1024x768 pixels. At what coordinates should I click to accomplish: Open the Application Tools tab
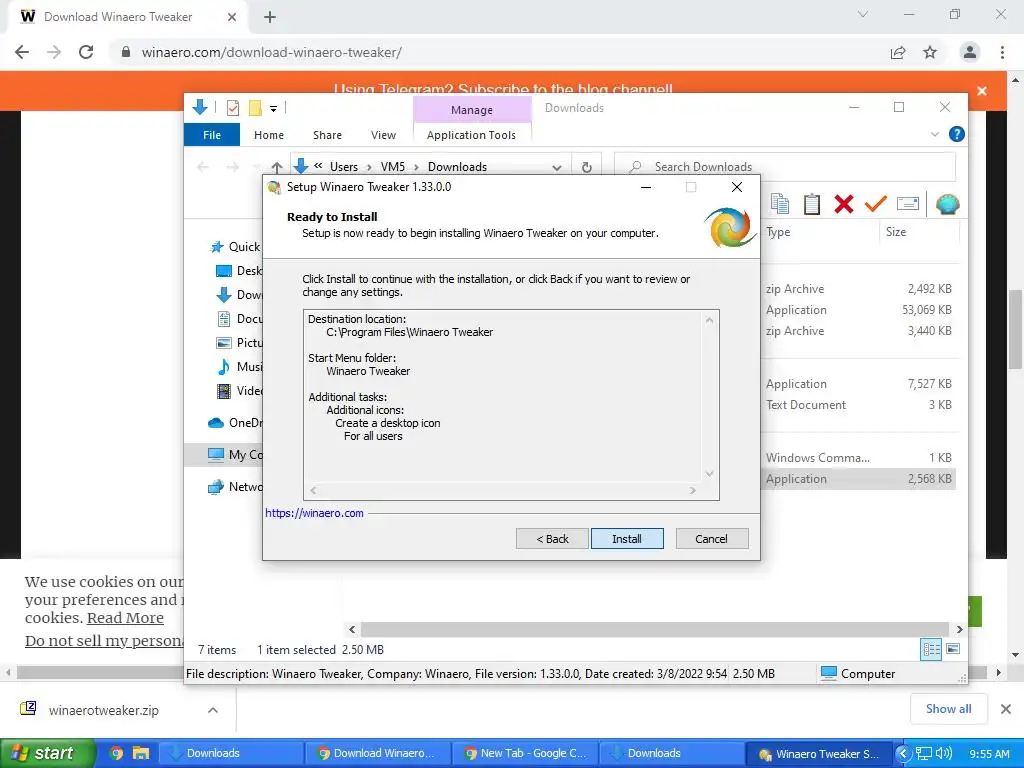click(x=471, y=135)
